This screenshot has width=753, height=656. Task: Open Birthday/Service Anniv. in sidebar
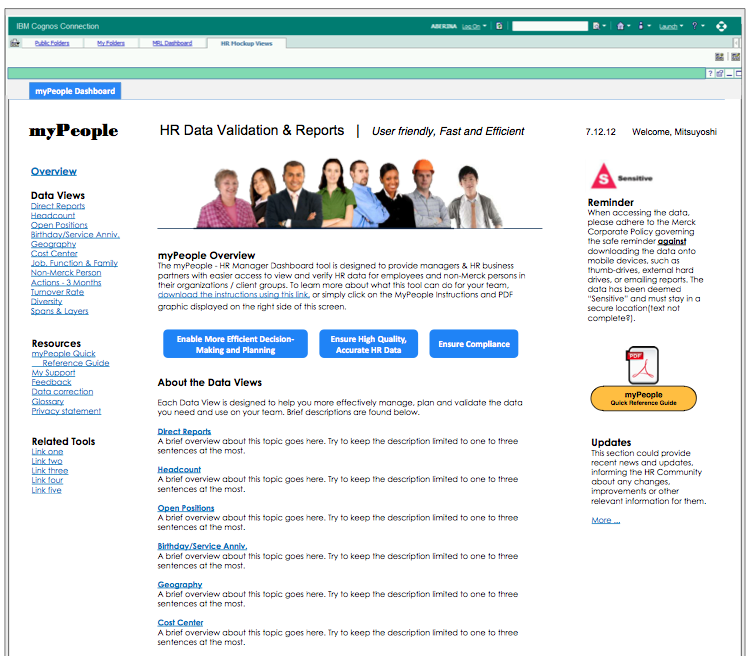[75, 235]
